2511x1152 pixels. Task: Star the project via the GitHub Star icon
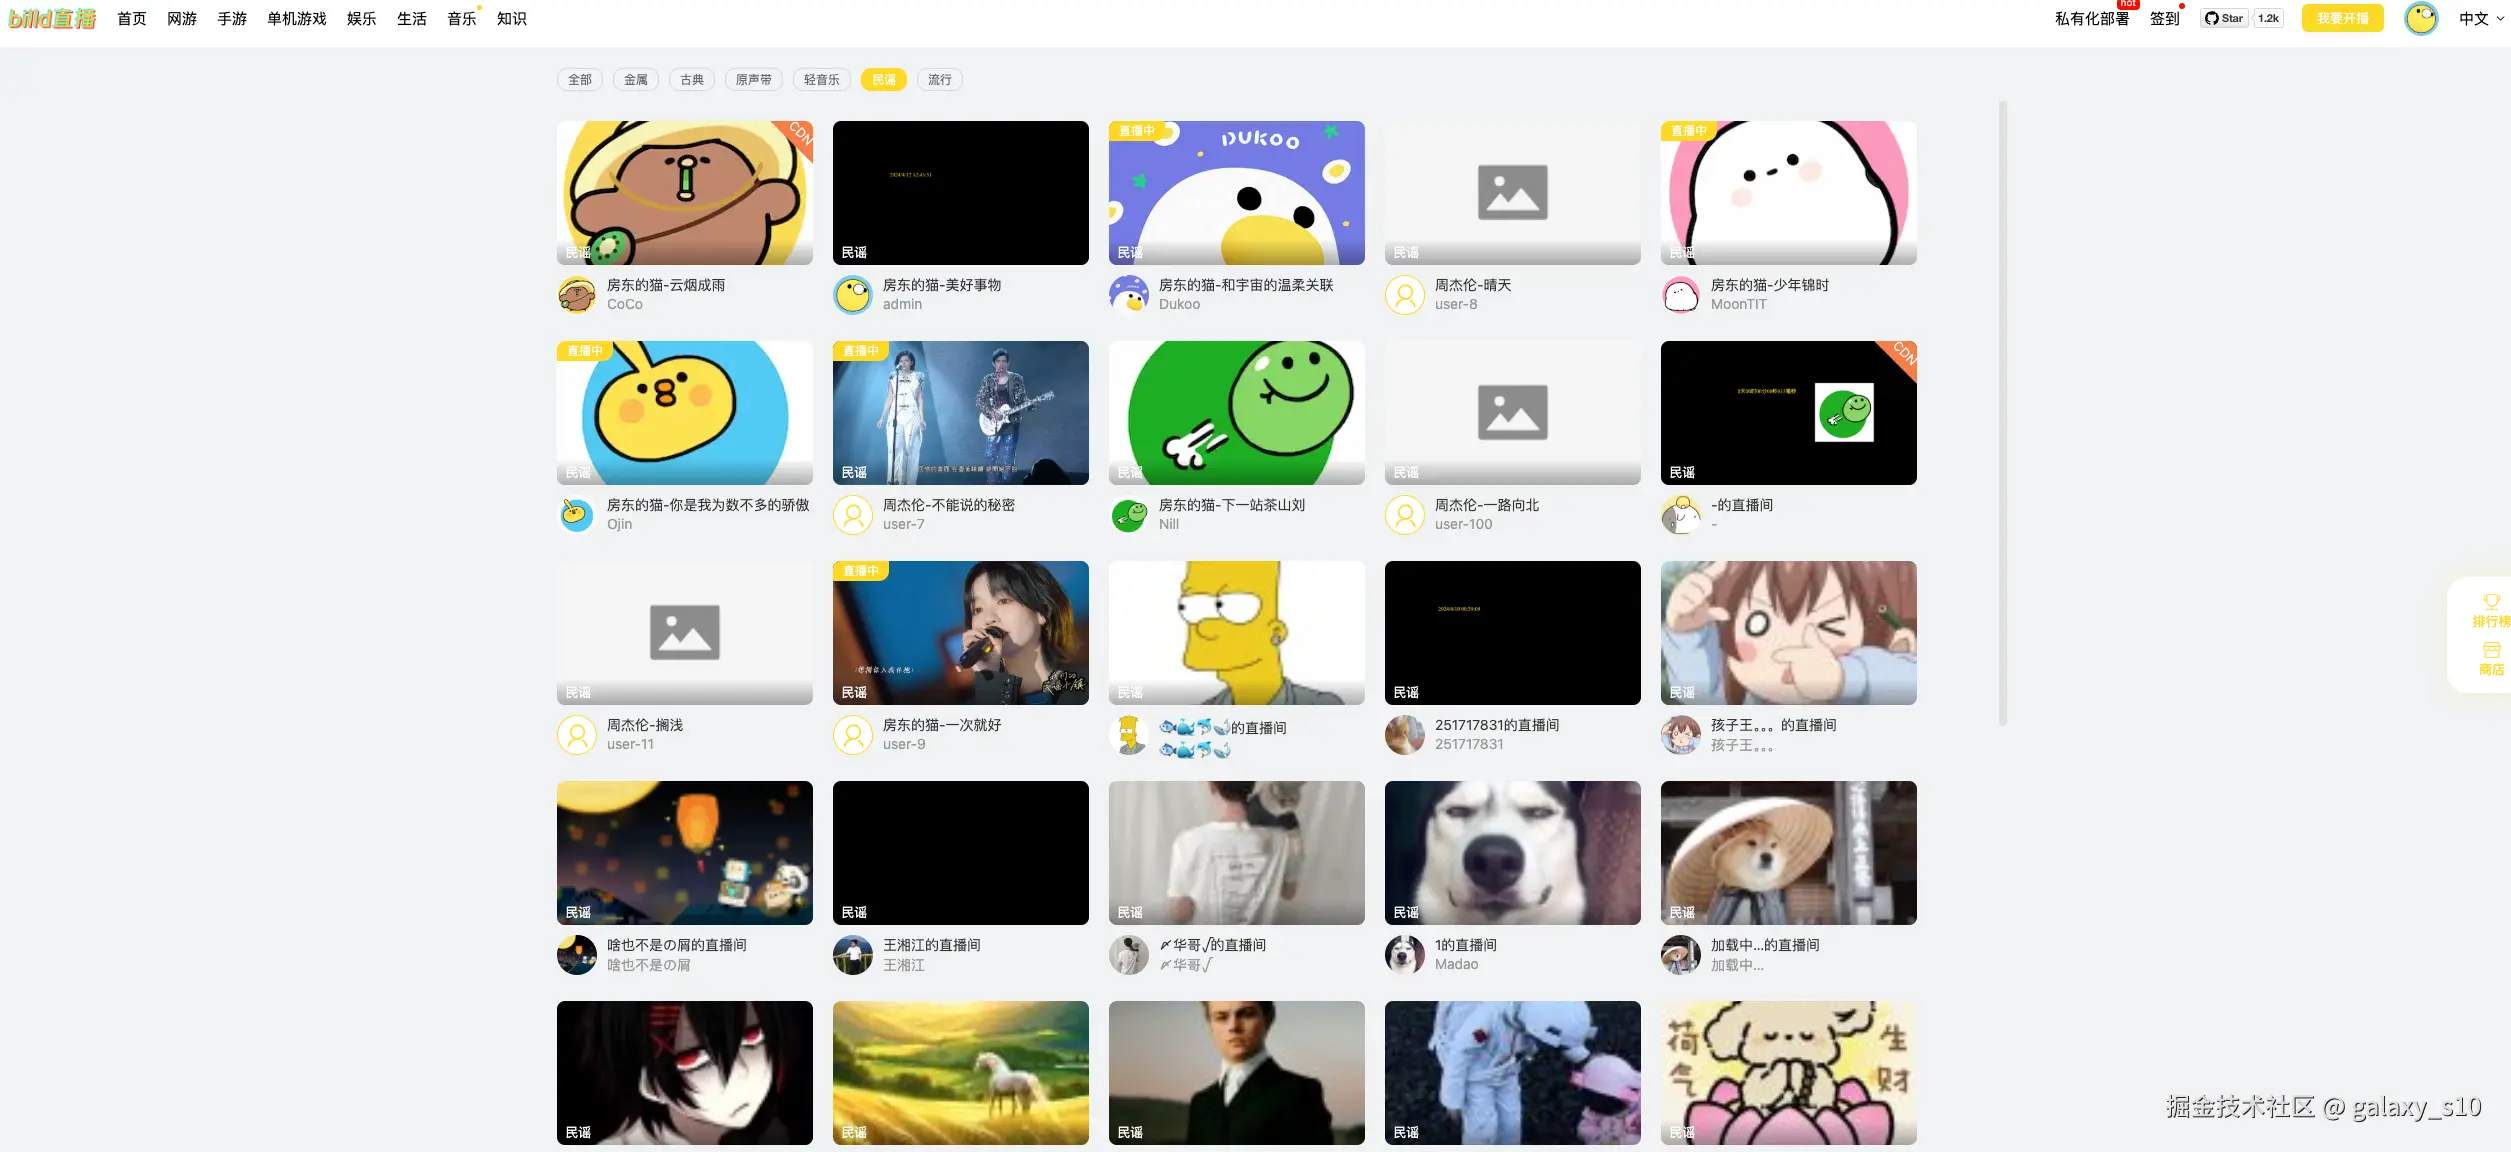coord(2222,17)
